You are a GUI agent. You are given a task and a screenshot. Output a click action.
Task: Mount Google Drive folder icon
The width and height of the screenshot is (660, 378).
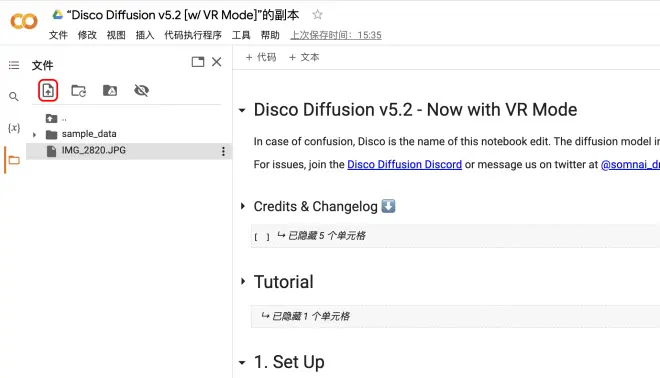(110, 90)
